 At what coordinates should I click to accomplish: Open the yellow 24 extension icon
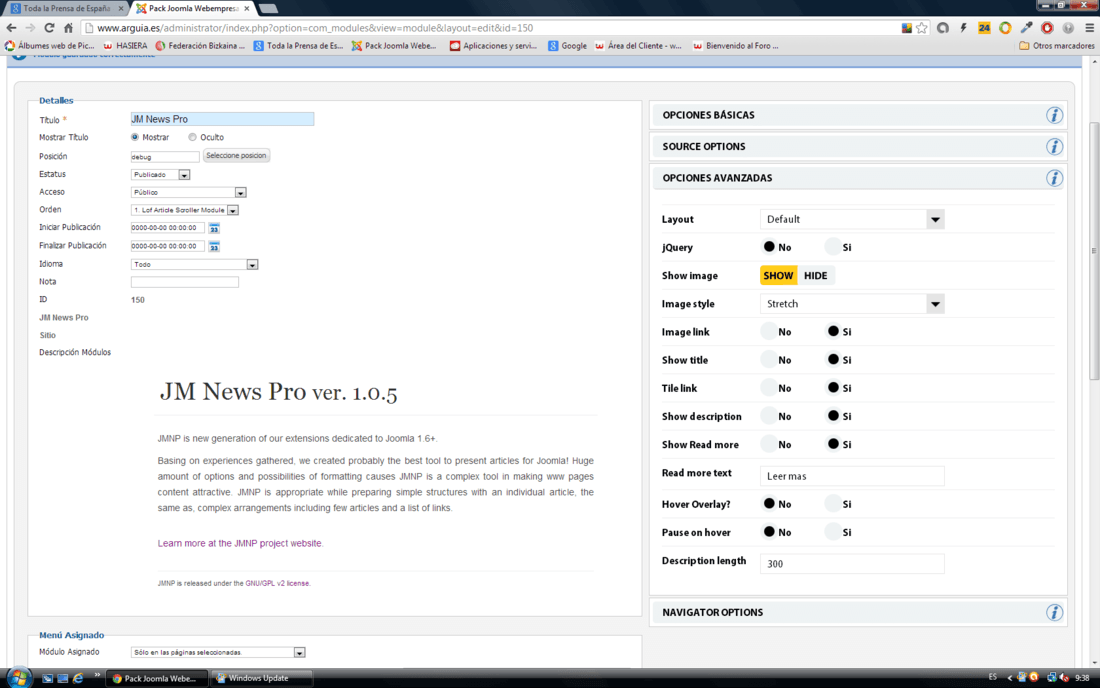984,28
